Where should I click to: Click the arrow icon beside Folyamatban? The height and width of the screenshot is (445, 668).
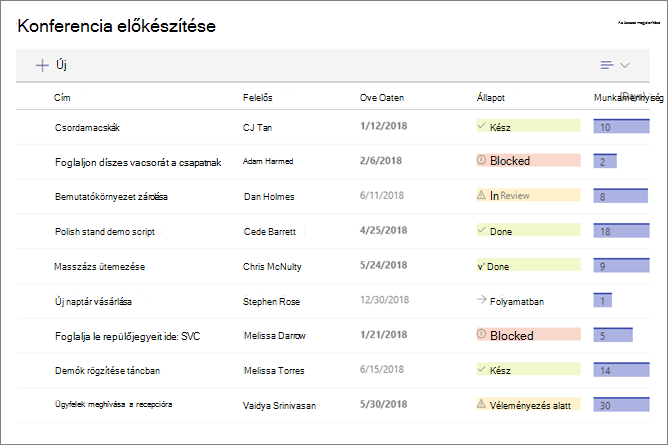(x=481, y=300)
